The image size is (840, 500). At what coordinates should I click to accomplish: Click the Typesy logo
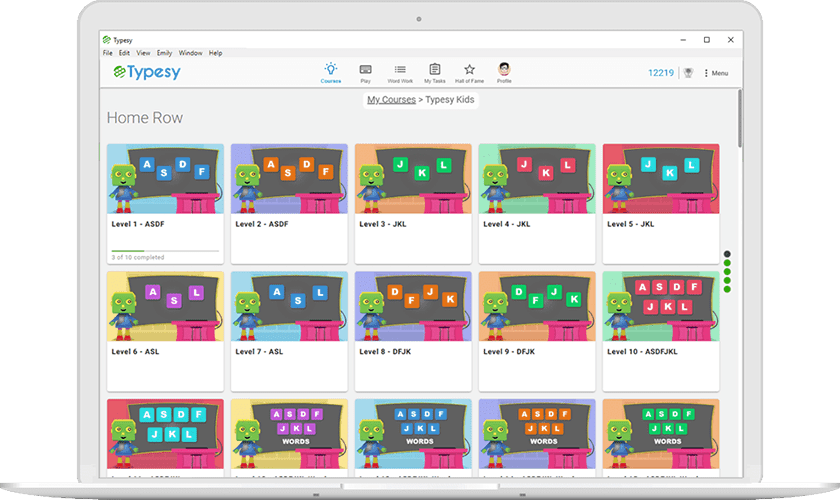click(x=147, y=72)
